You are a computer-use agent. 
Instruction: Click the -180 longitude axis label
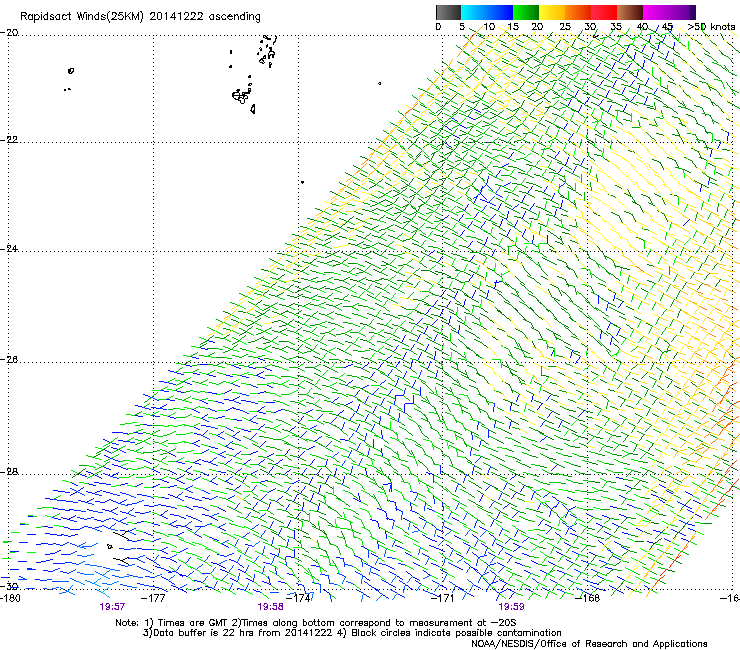[x=10, y=598]
